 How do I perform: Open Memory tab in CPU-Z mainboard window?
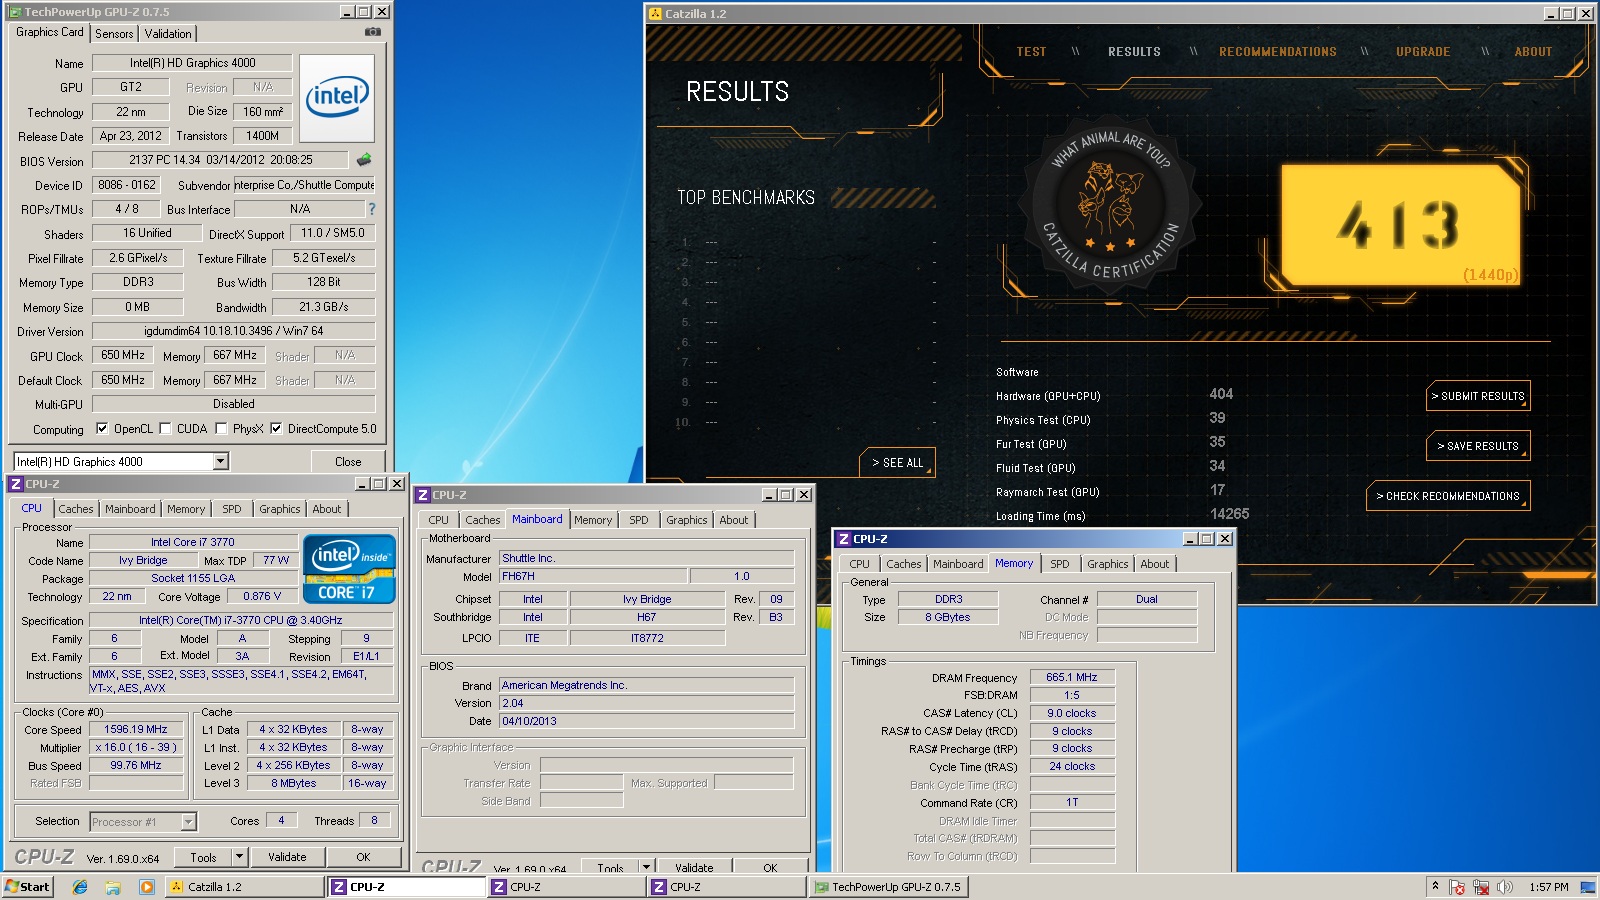coord(593,520)
